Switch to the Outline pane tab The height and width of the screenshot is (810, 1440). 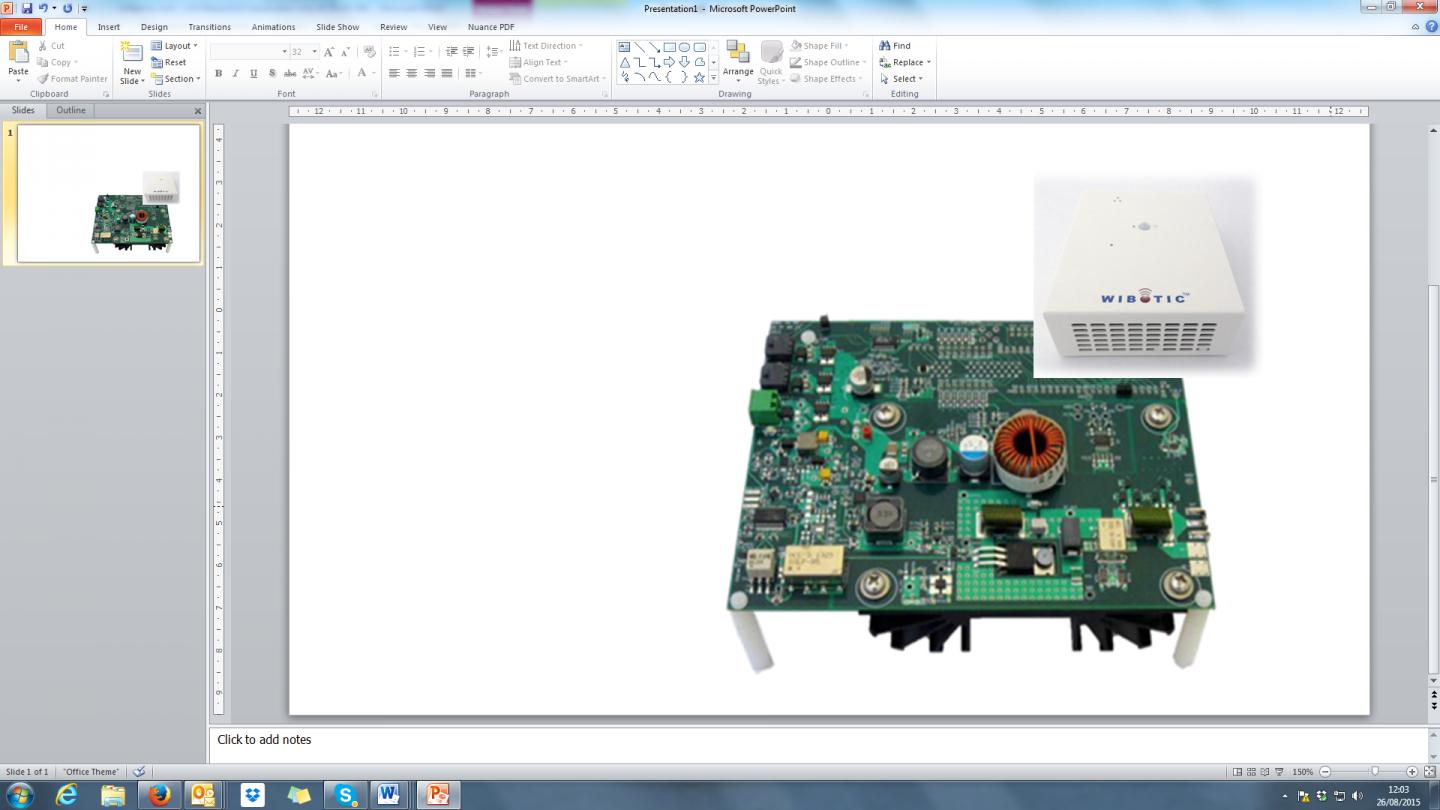[x=71, y=110]
